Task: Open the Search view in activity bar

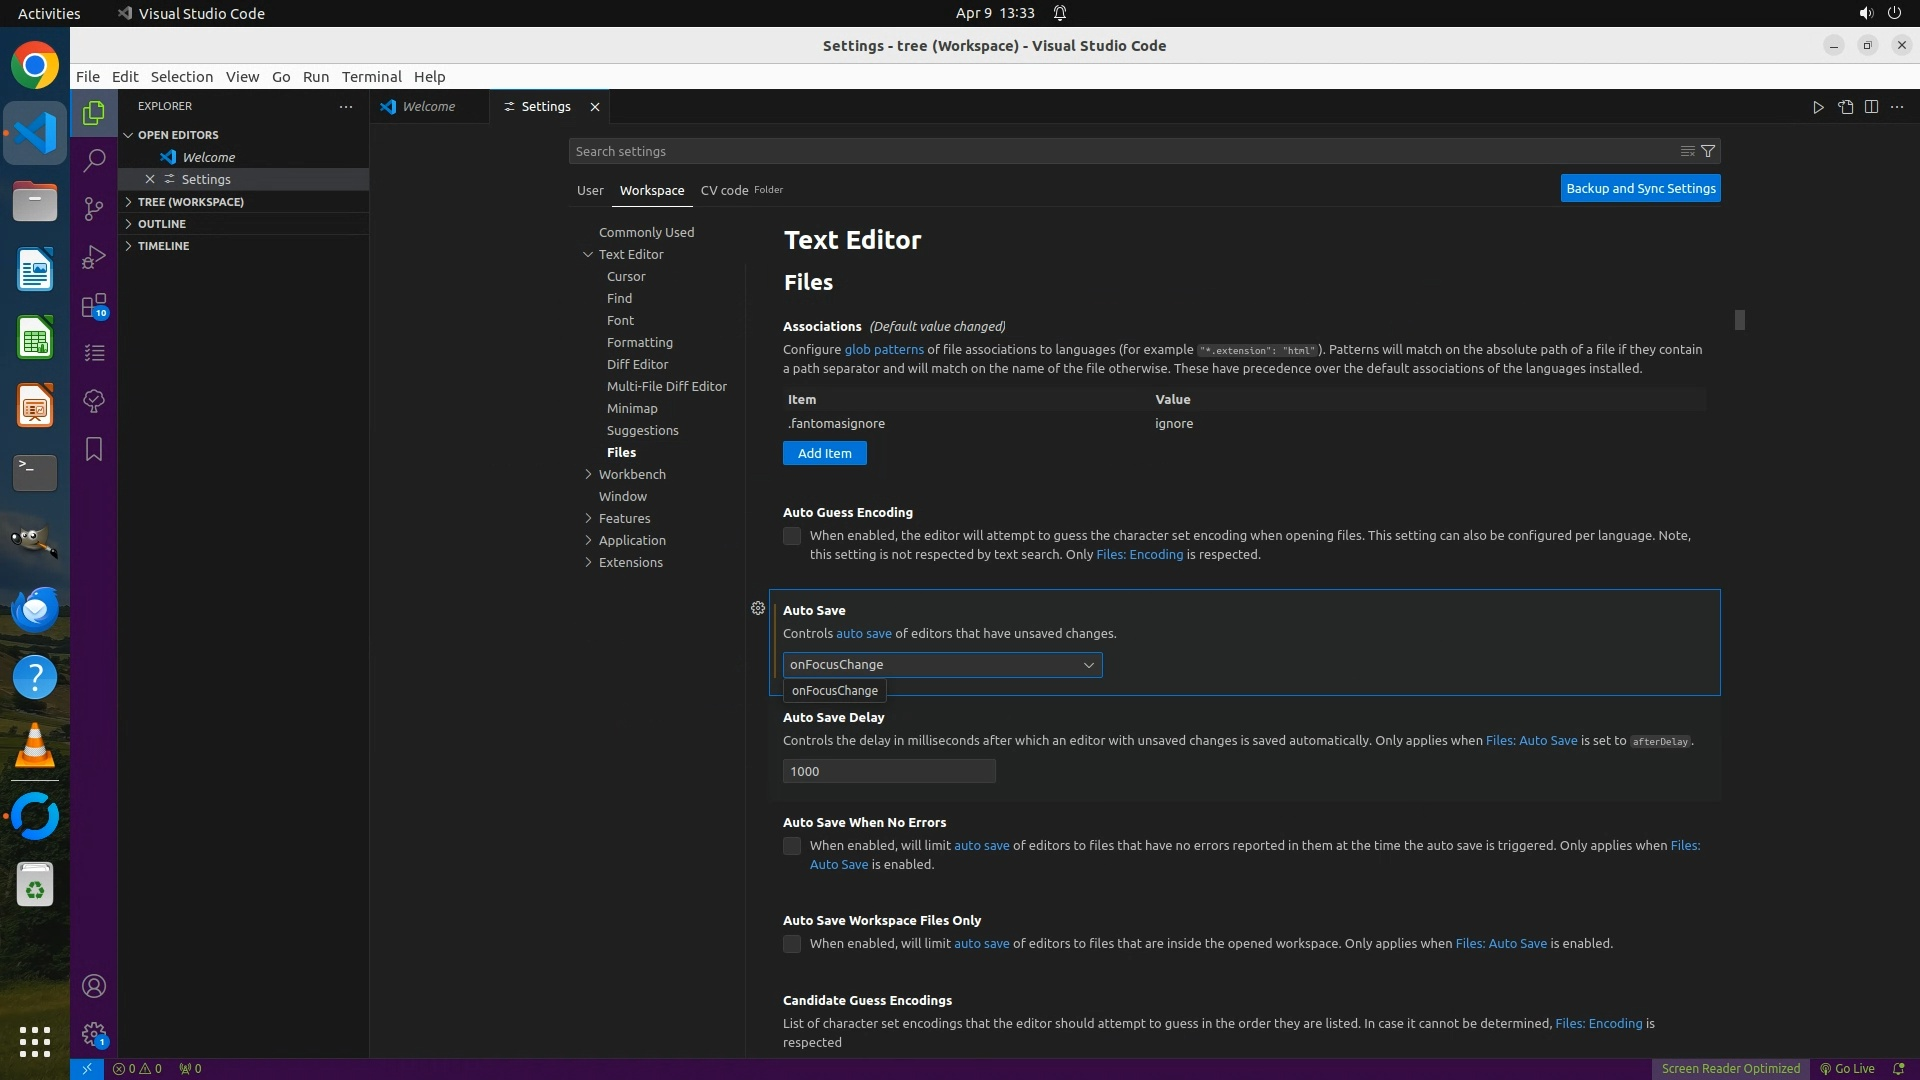Action: tap(94, 160)
